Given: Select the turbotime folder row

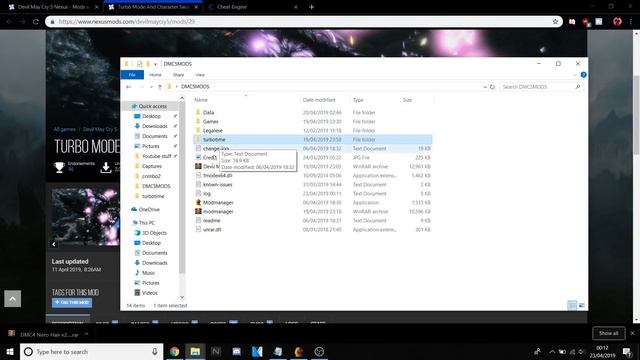Looking at the screenshot, I should click(x=313, y=139).
